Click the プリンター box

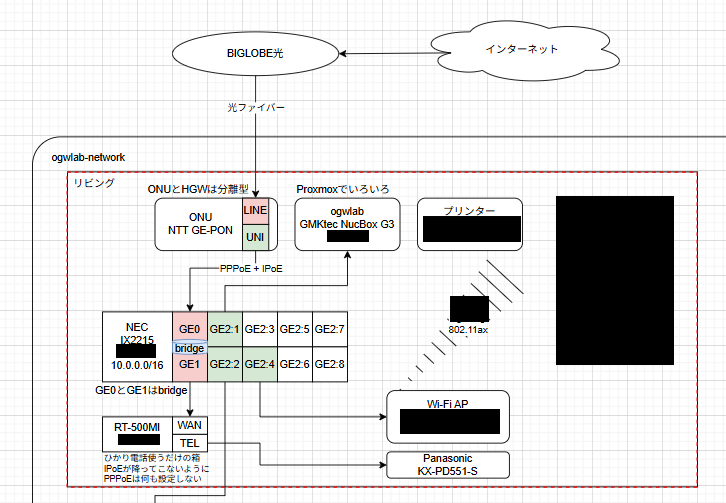[x=469, y=211]
